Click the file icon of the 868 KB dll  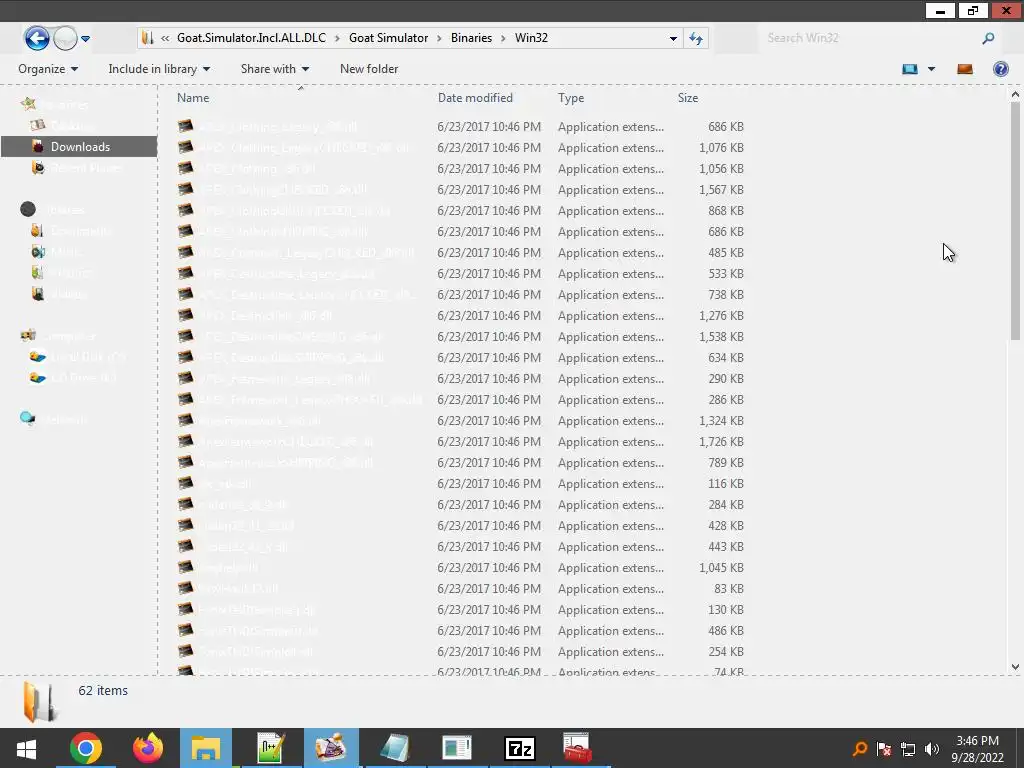pyautogui.click(x=185, y=210)
